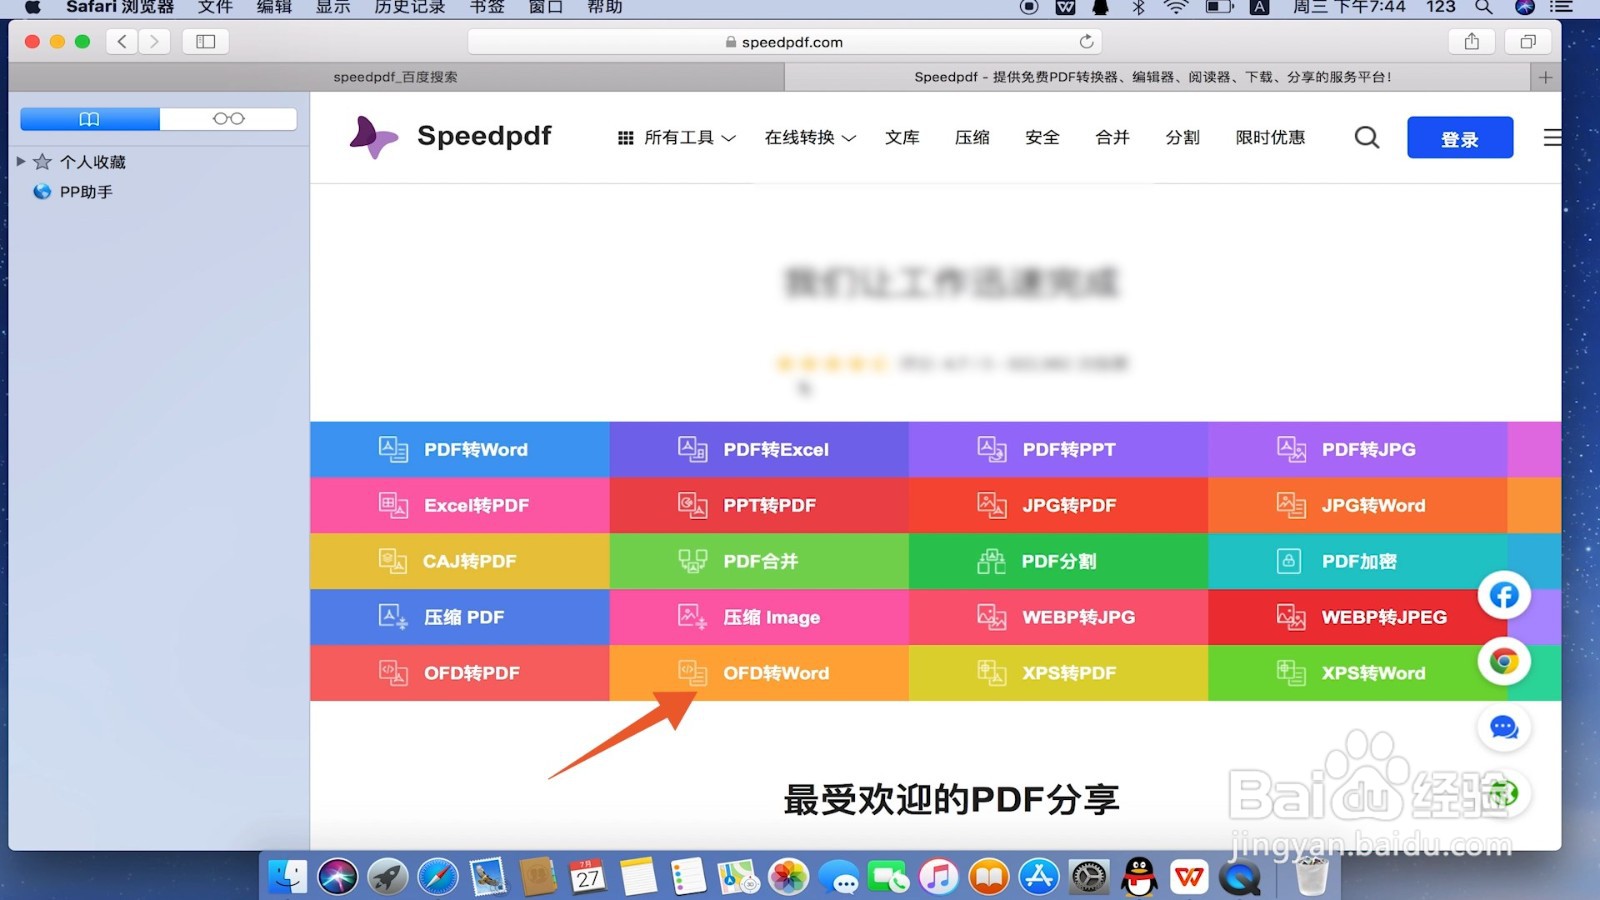Toggle the Safari sidebar button
The image size is (1600, 900).
click(206, 42)
